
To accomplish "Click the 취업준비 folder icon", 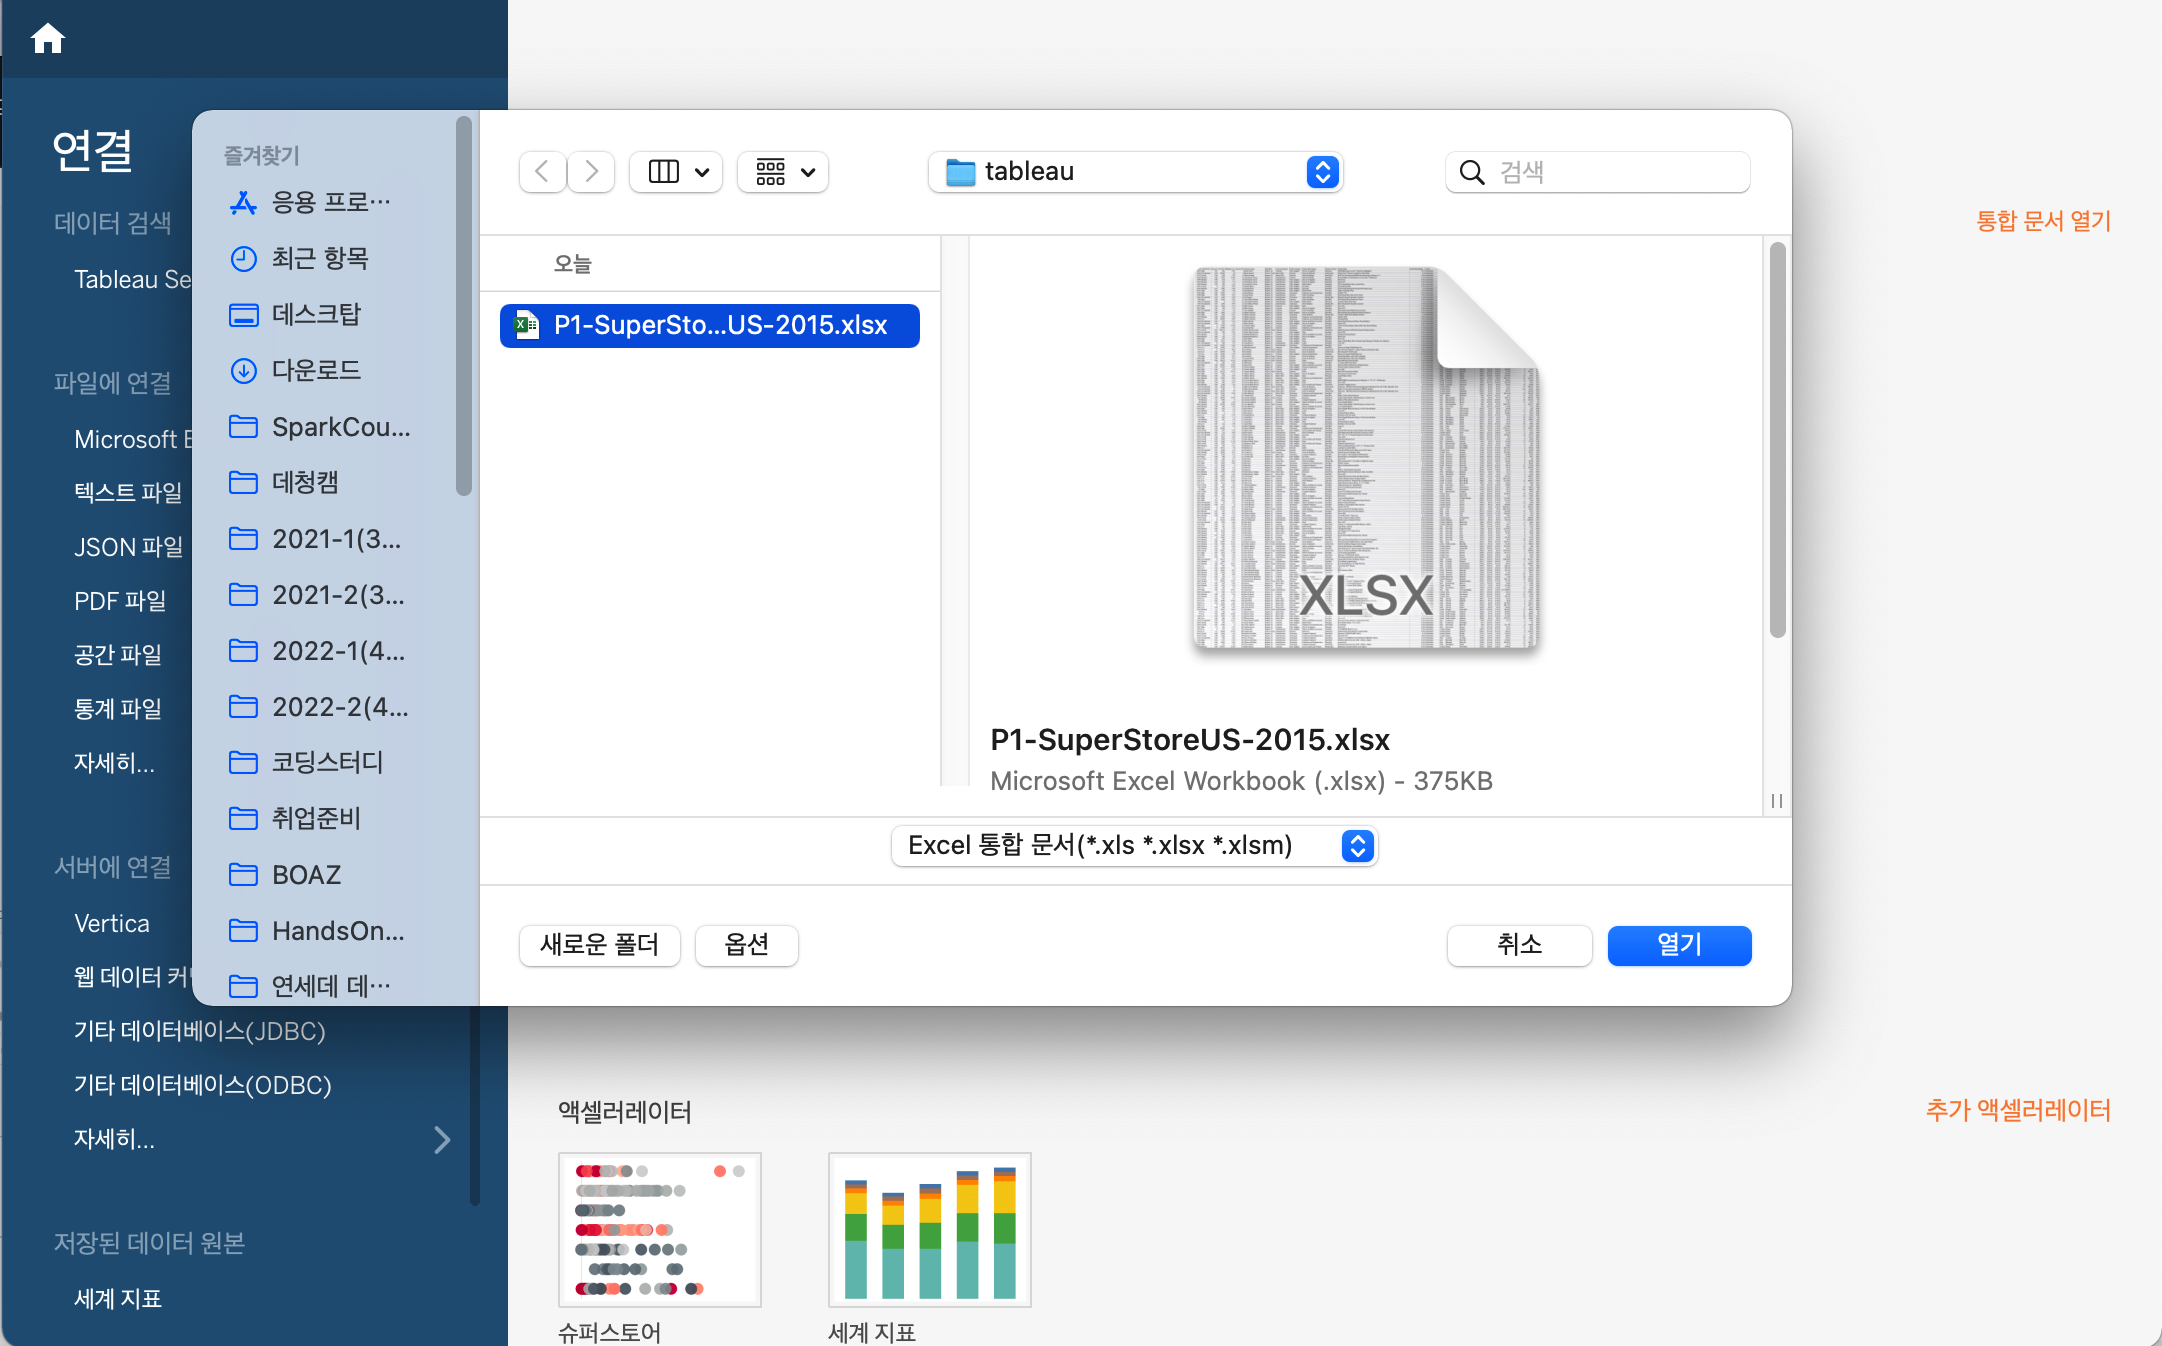I will 243,819.
